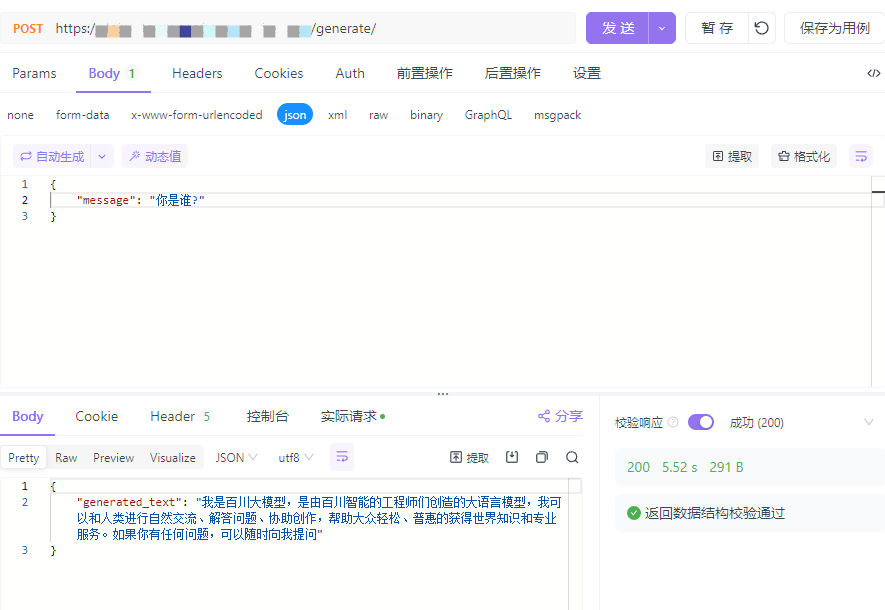Open the JSON response format dropdown

(235, 456)
